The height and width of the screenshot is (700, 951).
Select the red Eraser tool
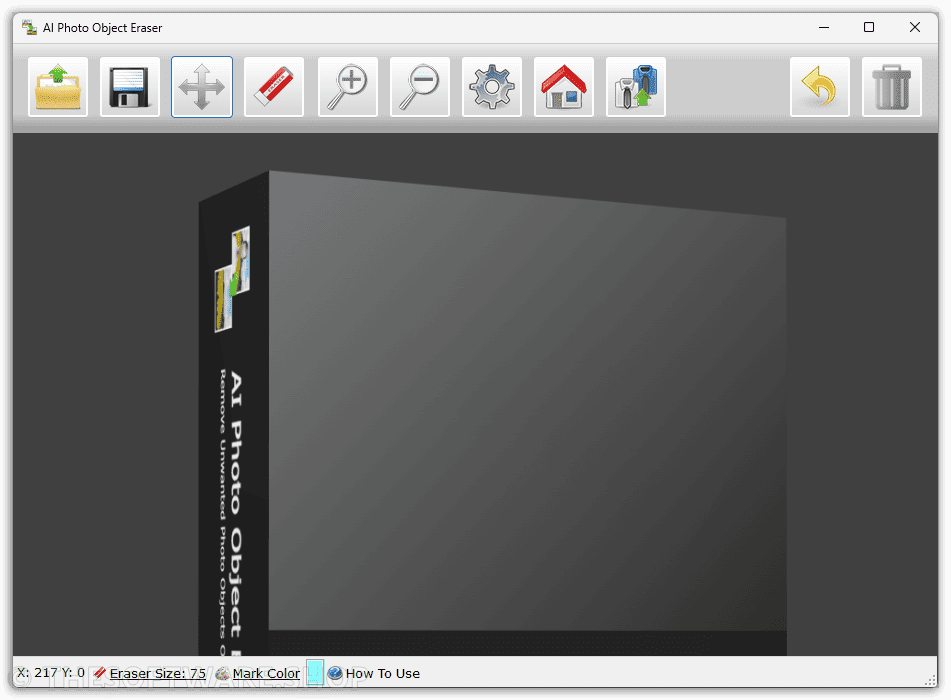point(274,87)
